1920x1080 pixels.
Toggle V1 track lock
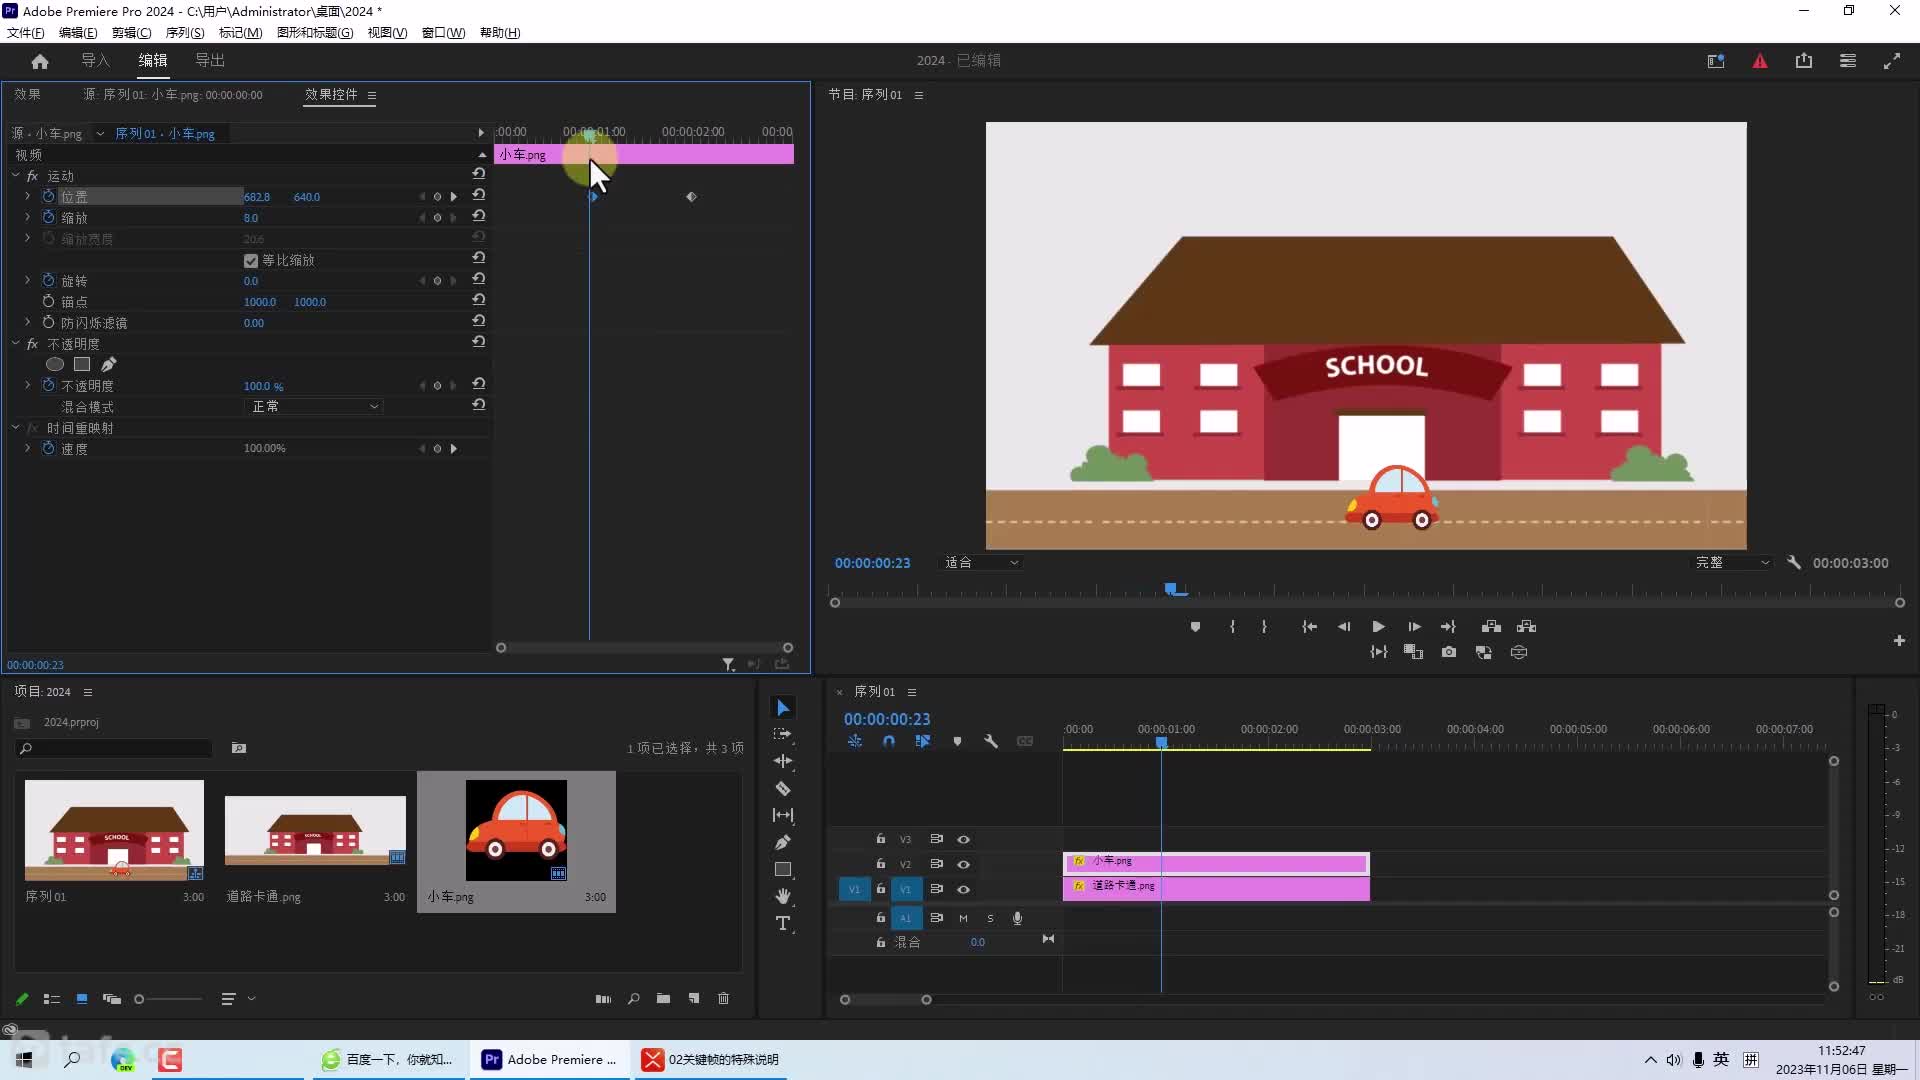tap(880, 888)
